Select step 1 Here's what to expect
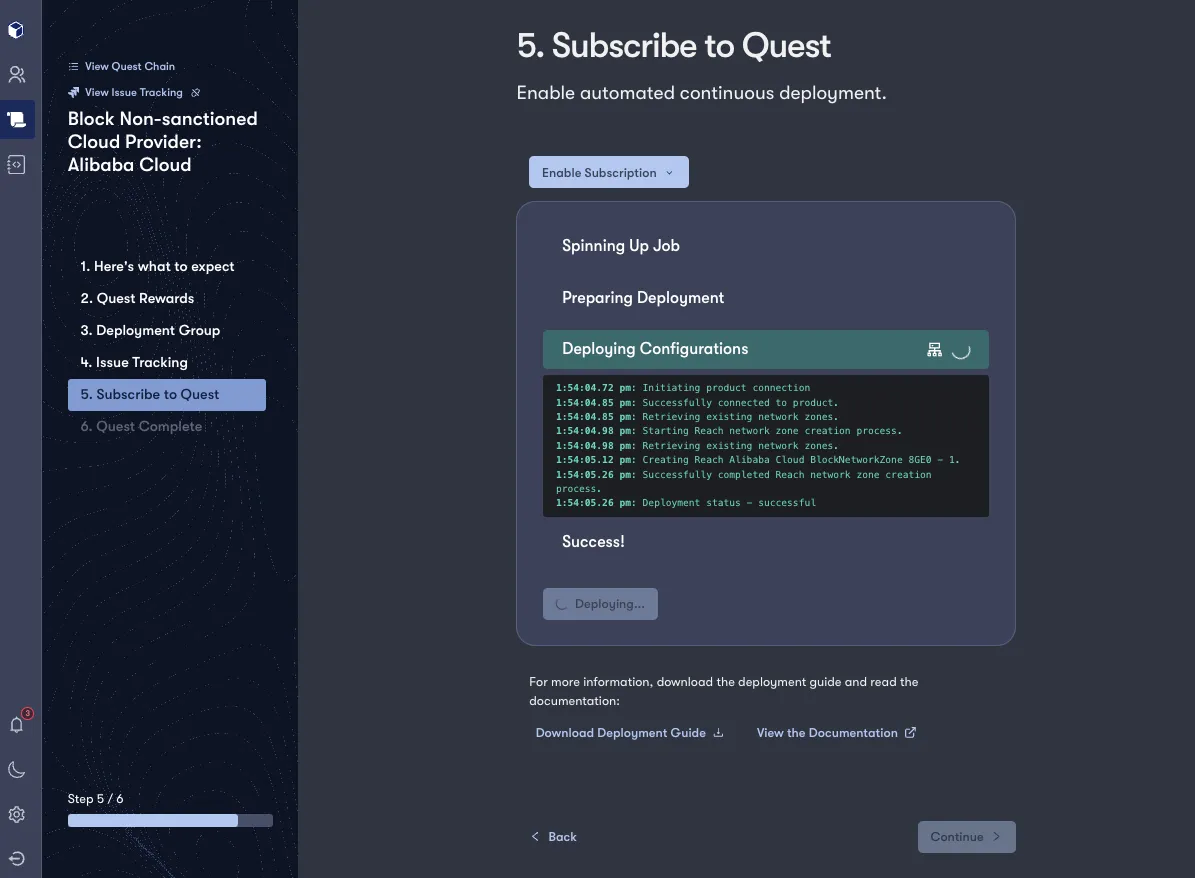 pyautogui.click(x=157, y=266)
